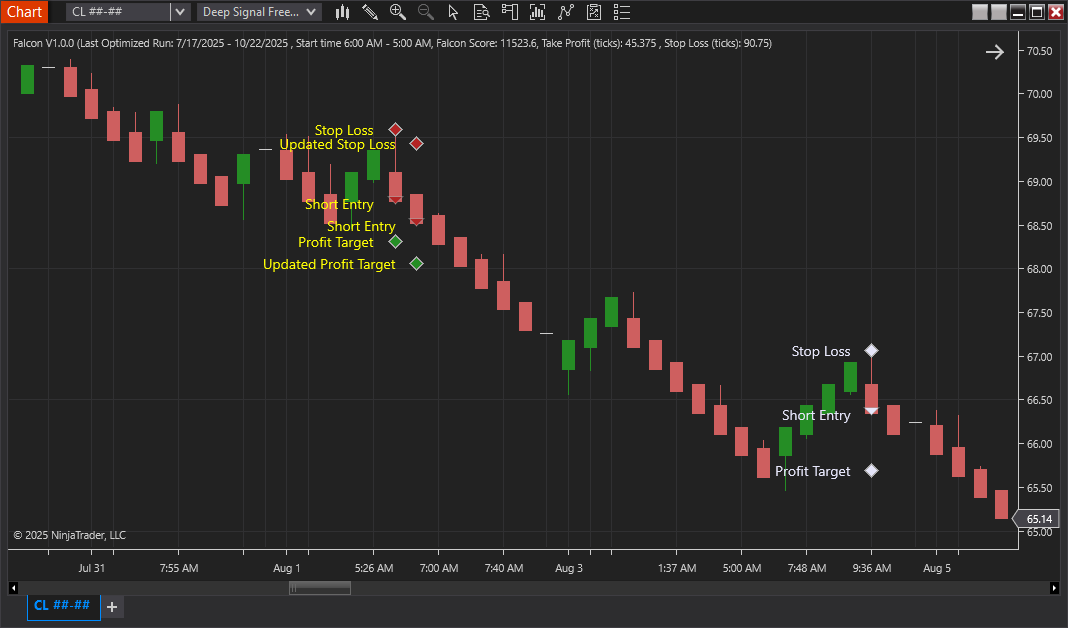
Task: Click the horizontal scrollbar thumb
Action: (320, 588)
